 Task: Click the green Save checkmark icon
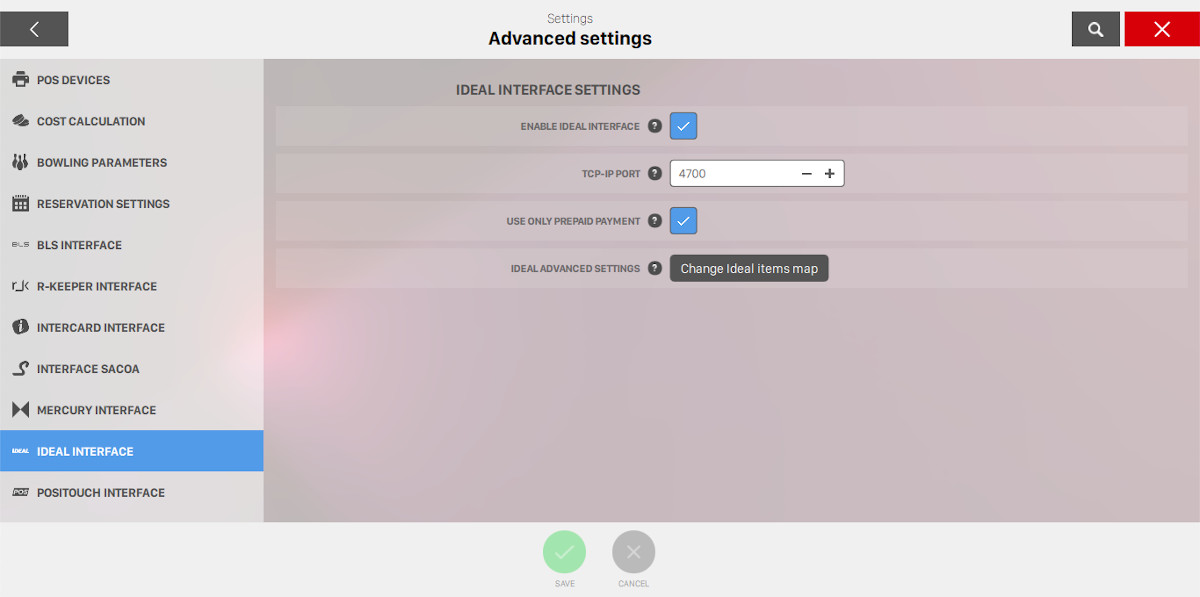coord(564,552)
